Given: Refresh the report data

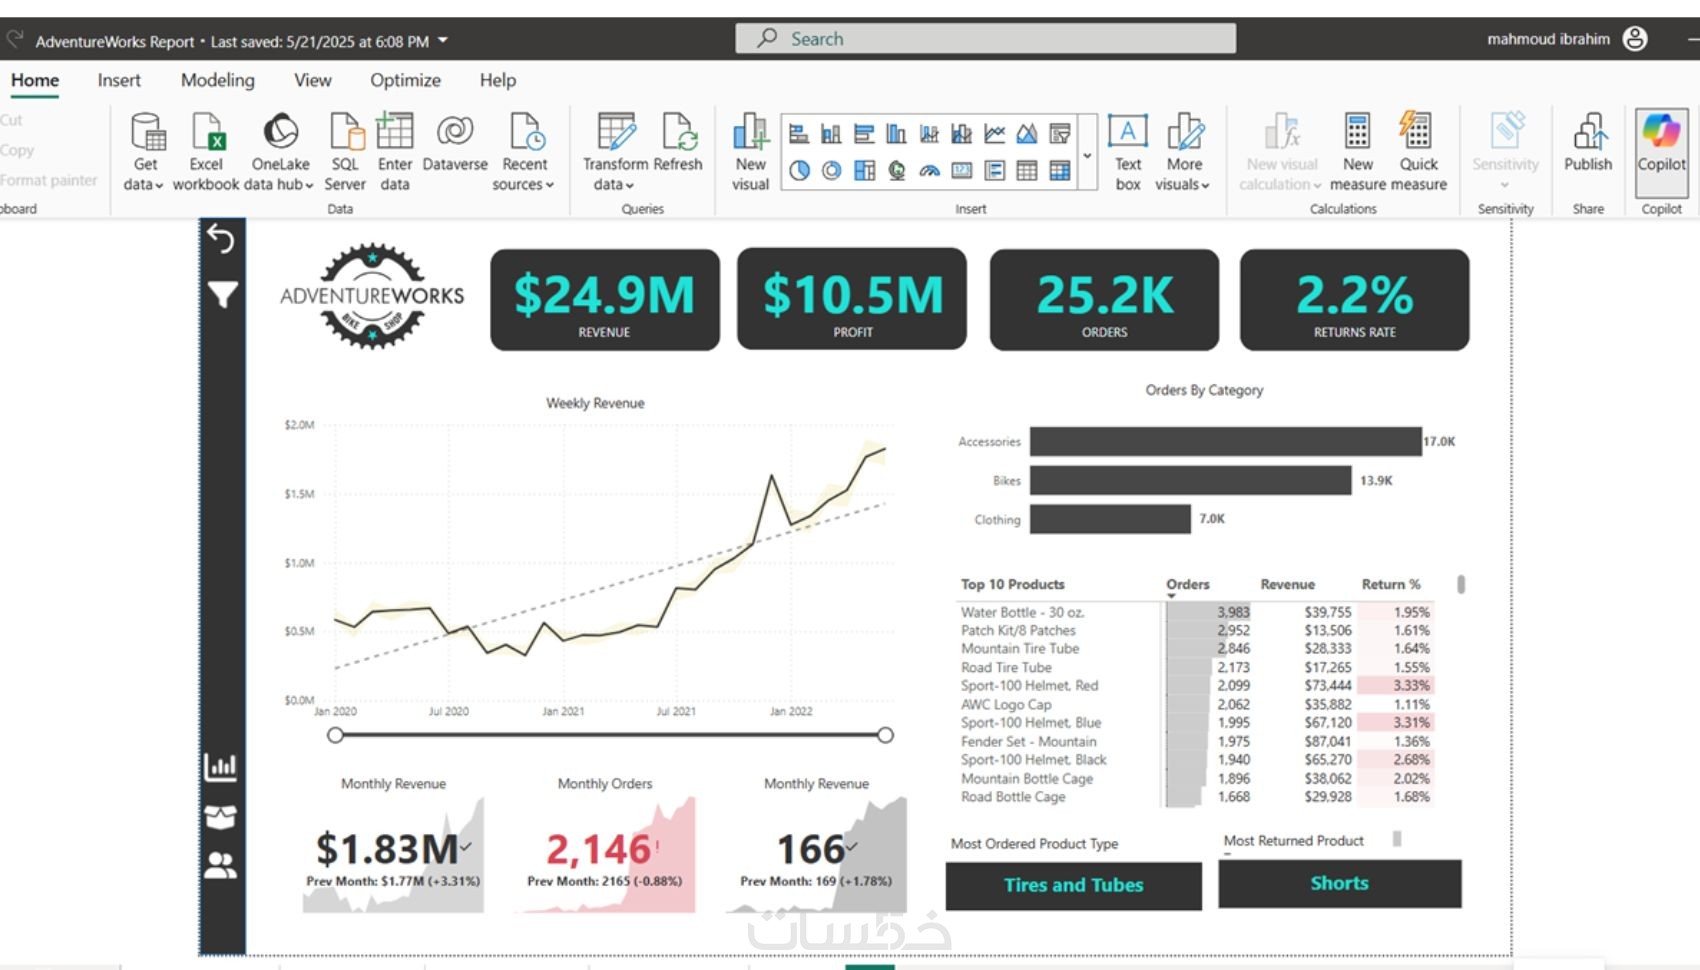Looking at the screenshot, I should 678,142.
